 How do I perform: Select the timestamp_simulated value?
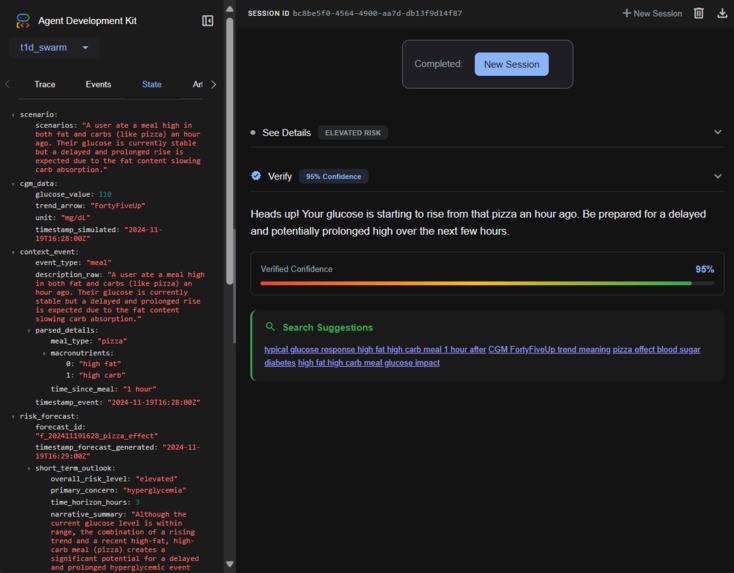coord(99,234)
